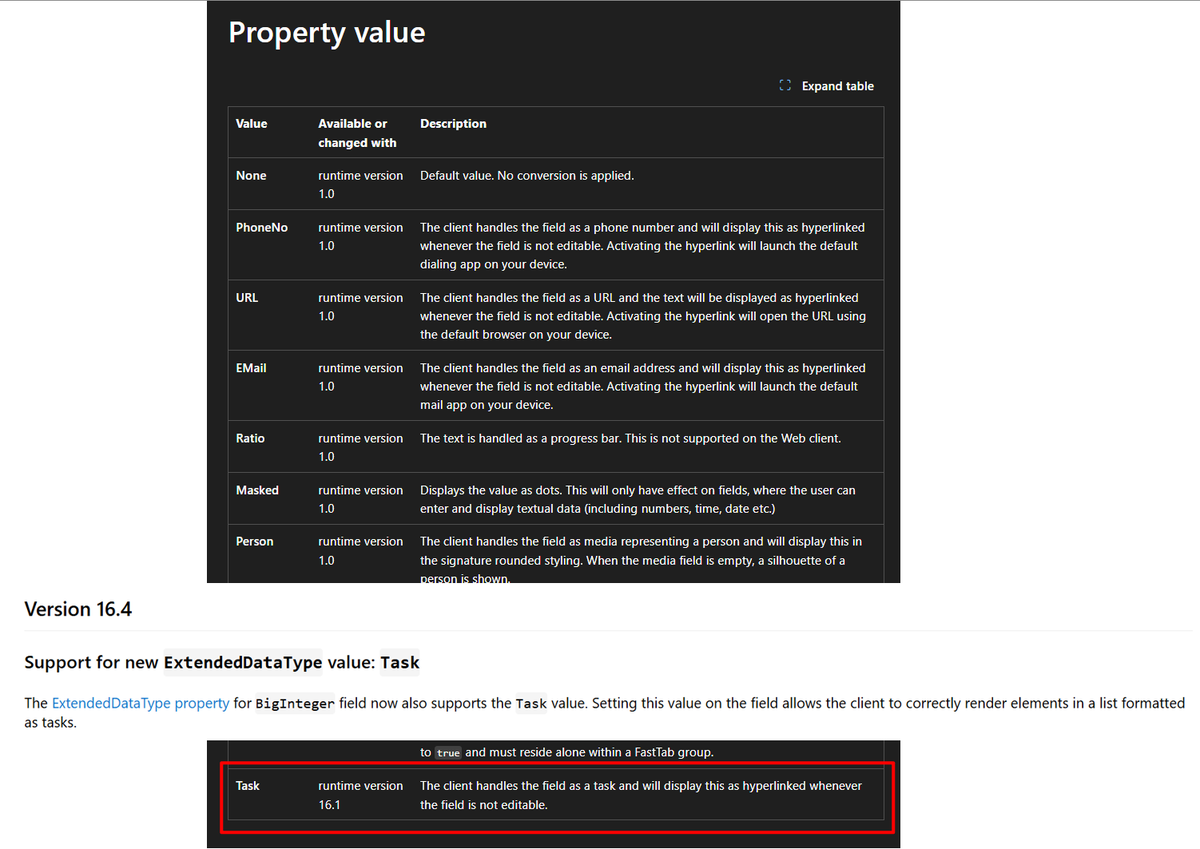
Task: Click the Available or changed with header
Action: point(357,133)
